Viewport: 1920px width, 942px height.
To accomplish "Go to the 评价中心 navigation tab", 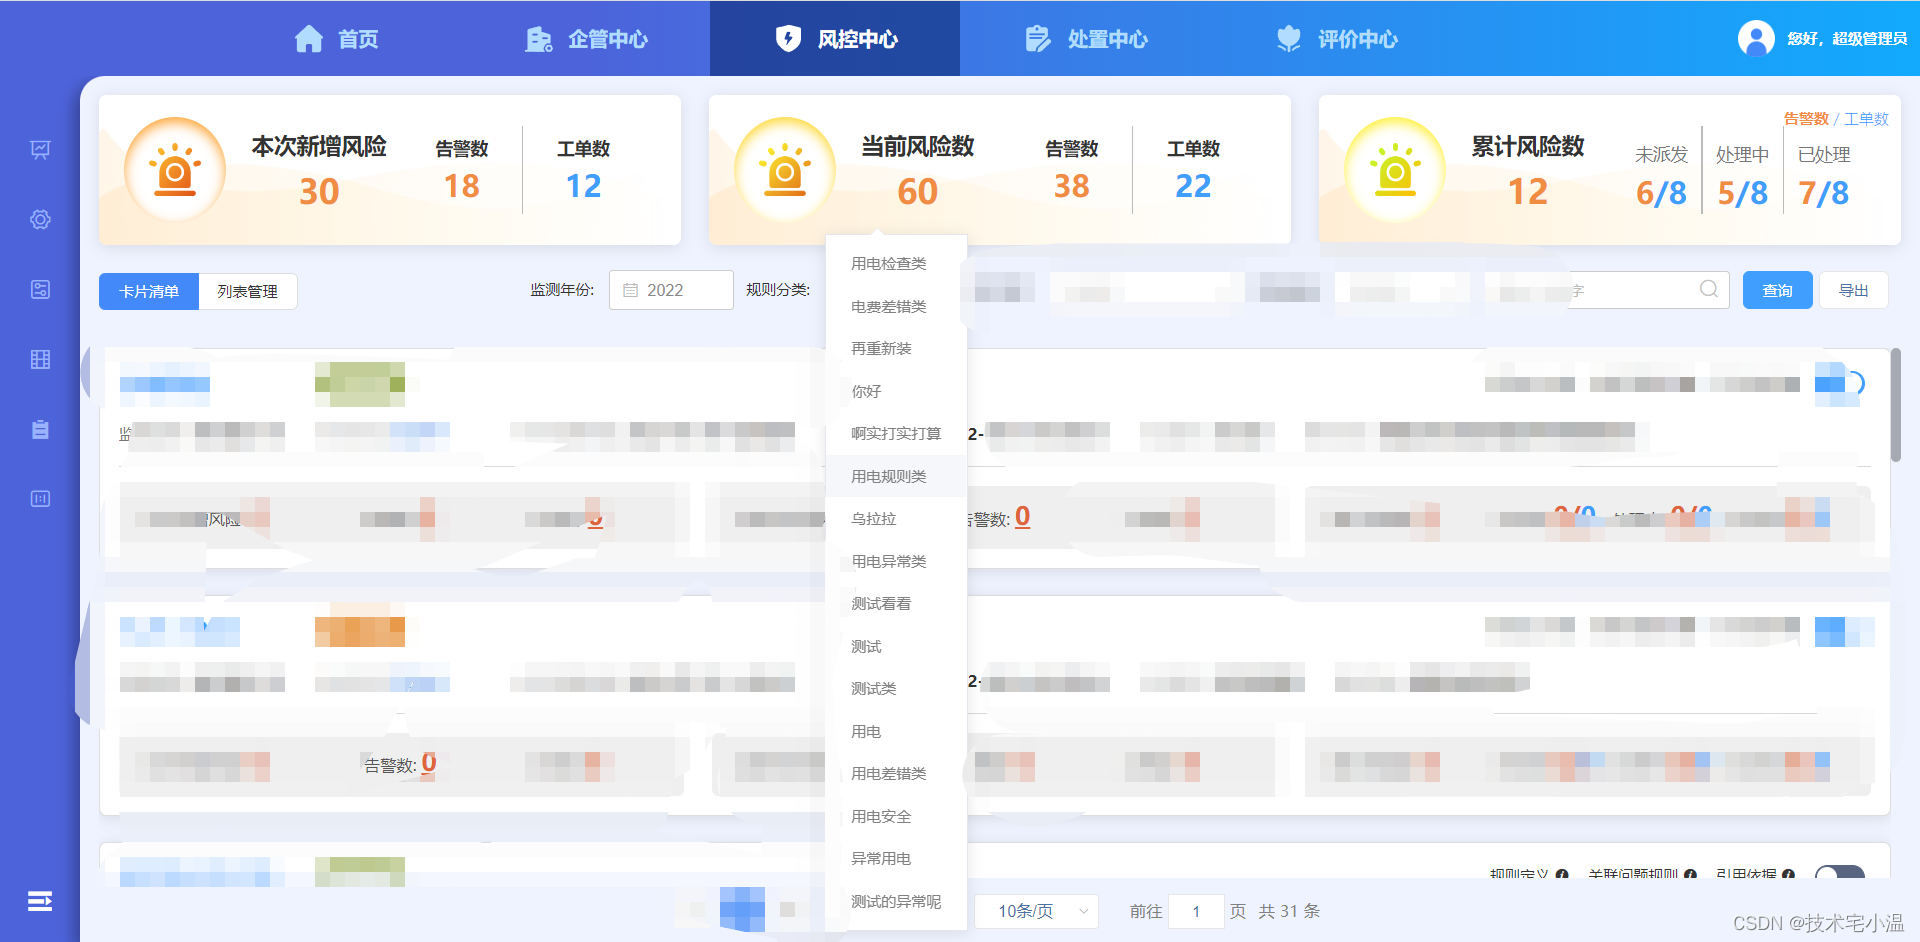I will (1336, 39).
